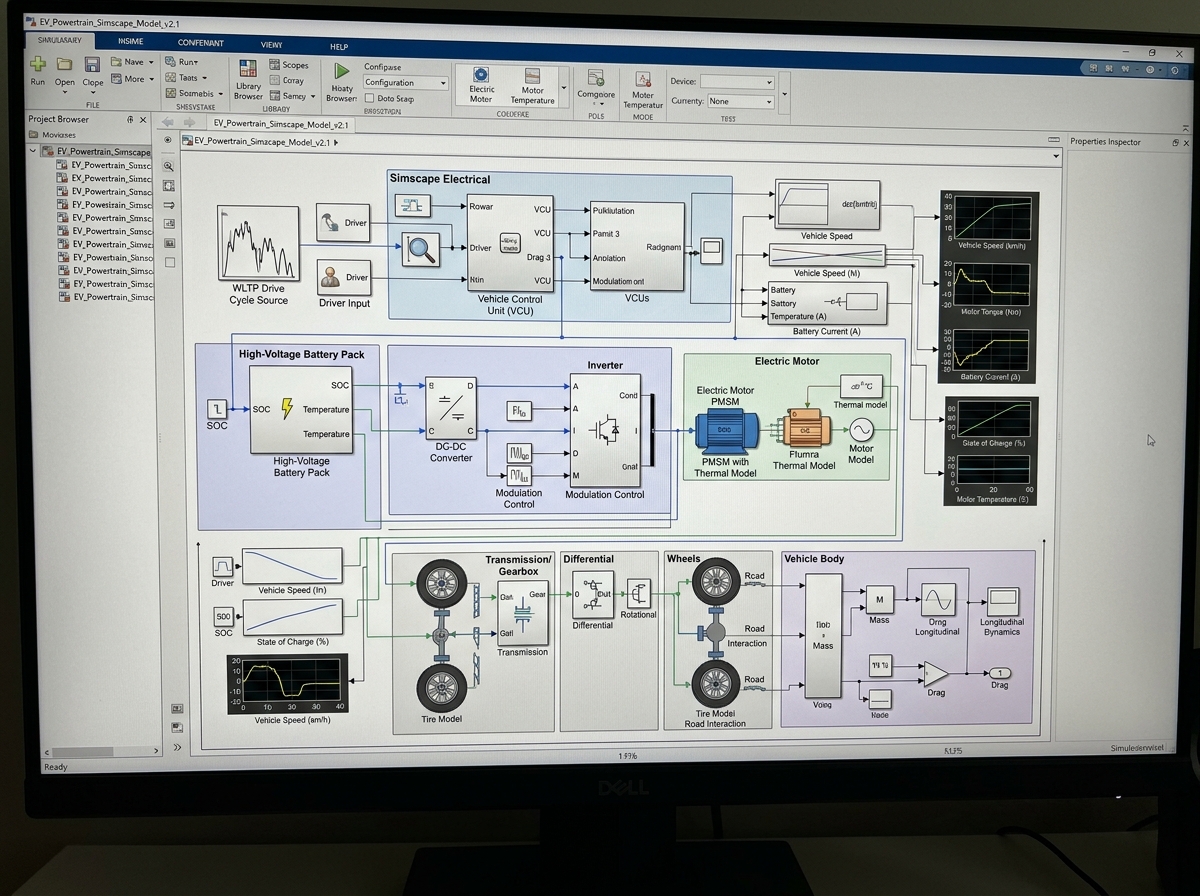Image resolution: width=1200 pixels, height=896 pixels.
Task: Open the Currenty None combo box
Action: pos(741,101)
